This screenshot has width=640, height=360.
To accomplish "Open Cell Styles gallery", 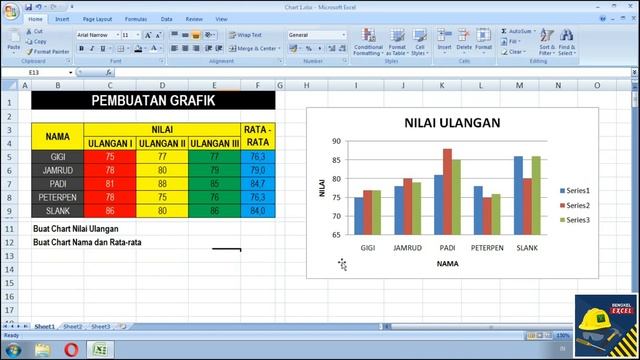I will tap(419, 42).
